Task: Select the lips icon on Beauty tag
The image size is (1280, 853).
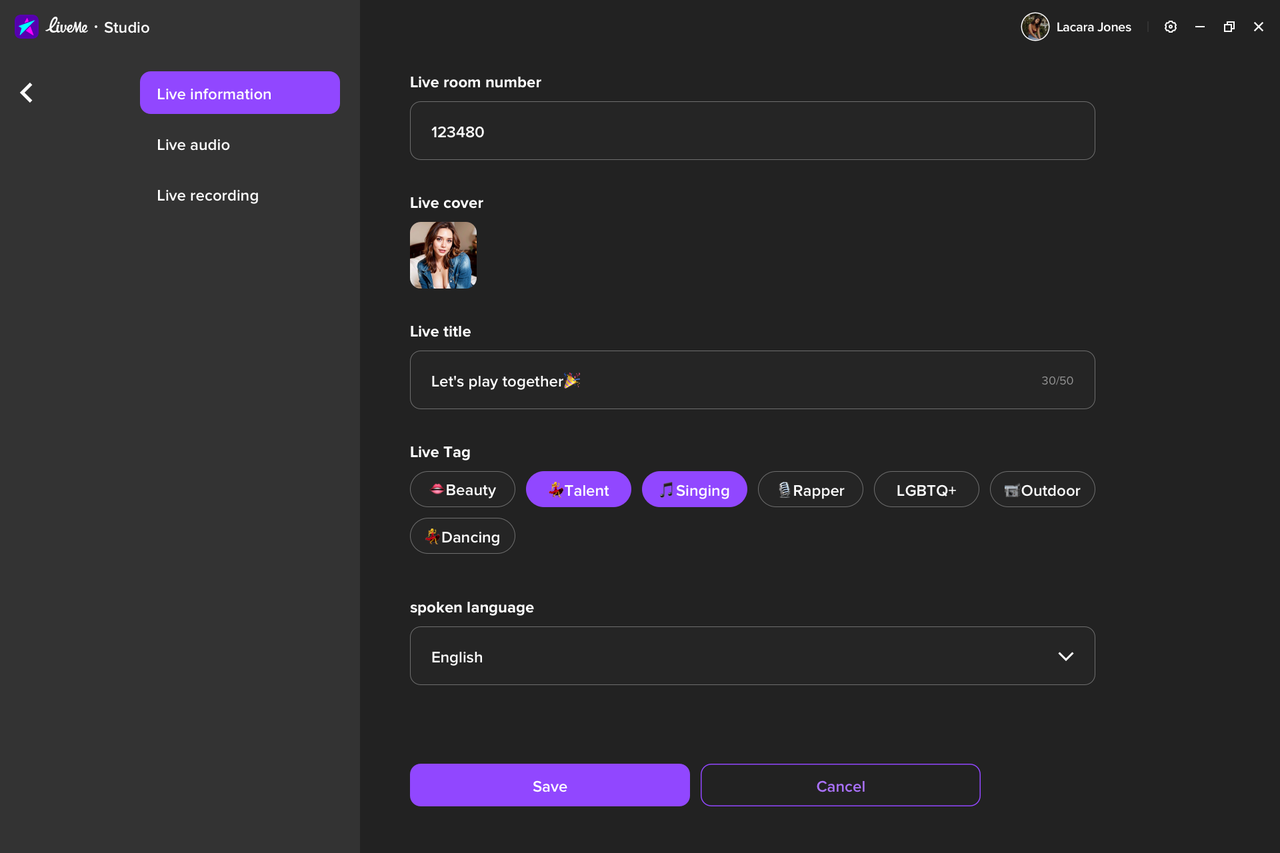Action: tap(438, 489)
